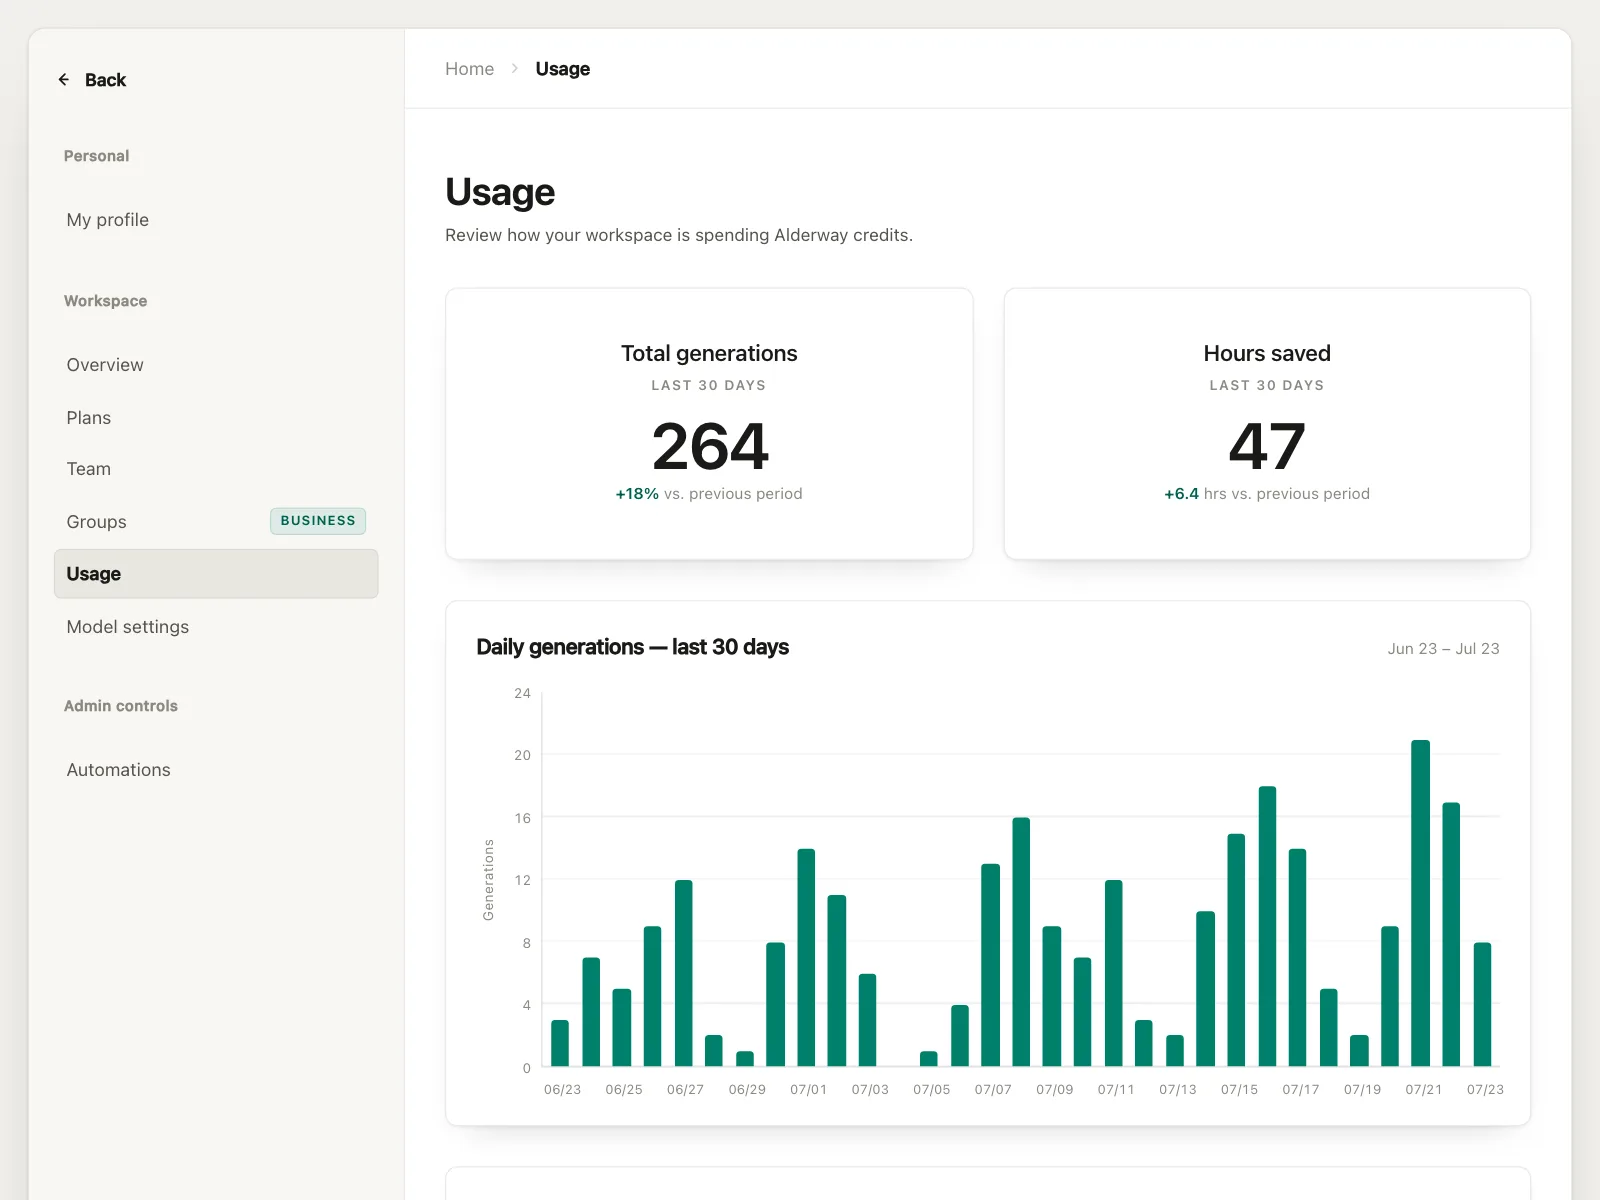The height and width of the screenshot is (1200, 1600).
Task: Click the page description about Alderway credits
Action: 679,235
